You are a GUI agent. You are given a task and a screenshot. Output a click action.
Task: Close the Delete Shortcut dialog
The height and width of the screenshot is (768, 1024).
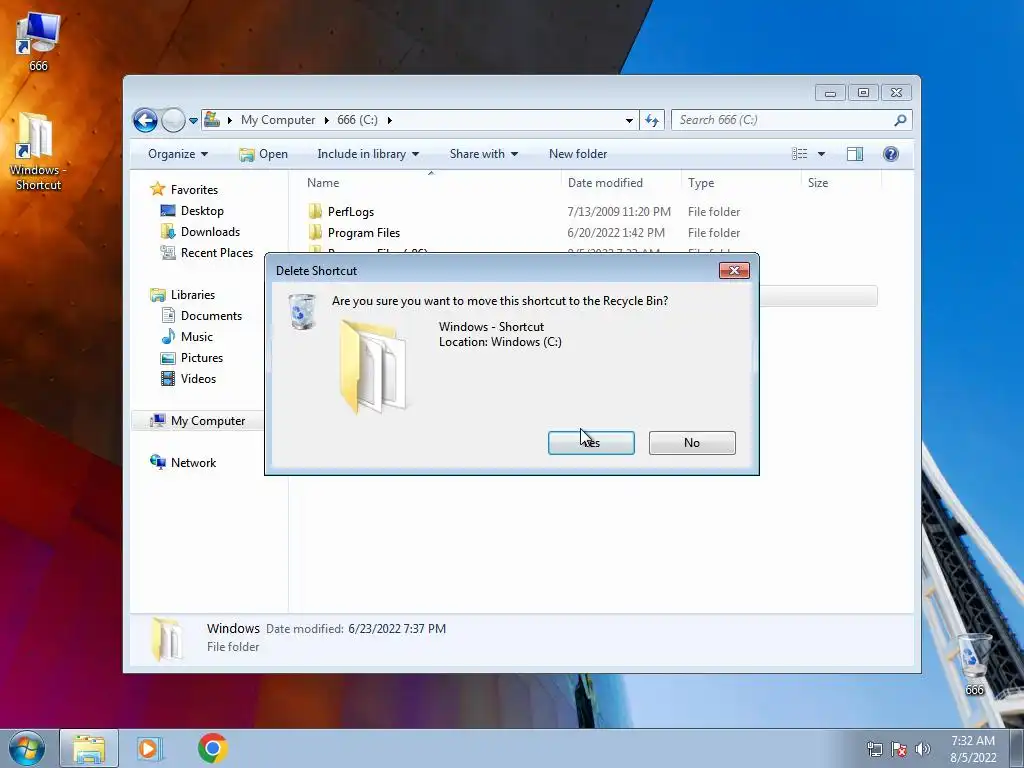[734, 270]
